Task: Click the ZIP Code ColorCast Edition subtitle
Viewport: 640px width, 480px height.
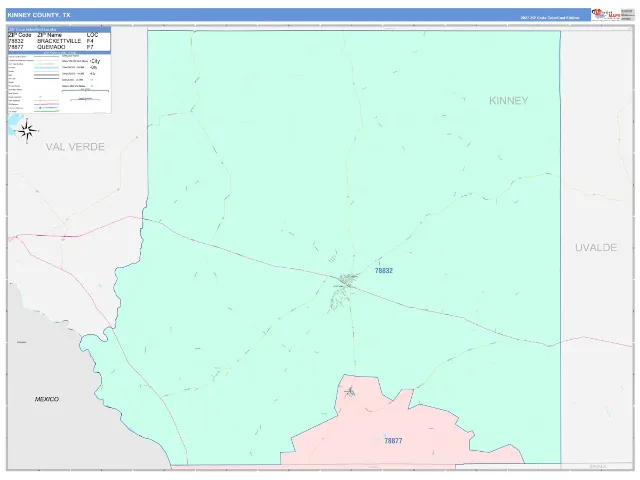Action: pos(550,18)
